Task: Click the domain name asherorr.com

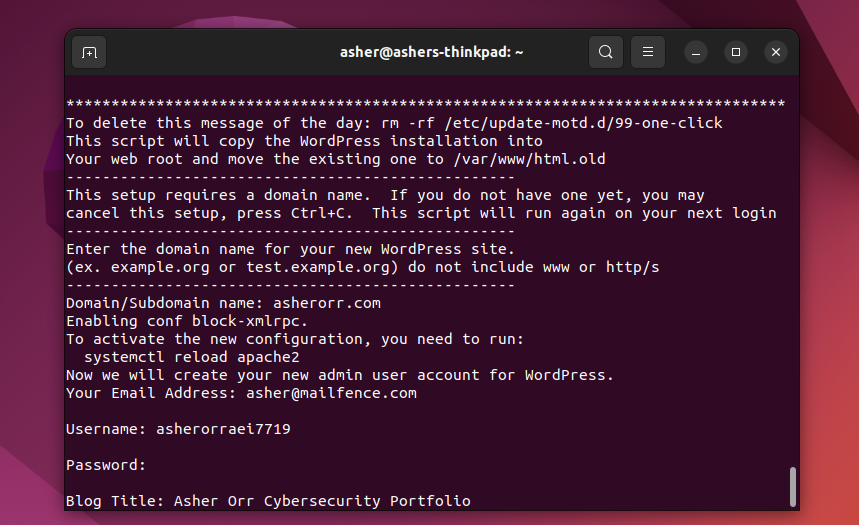Action: tap(327, 303)
